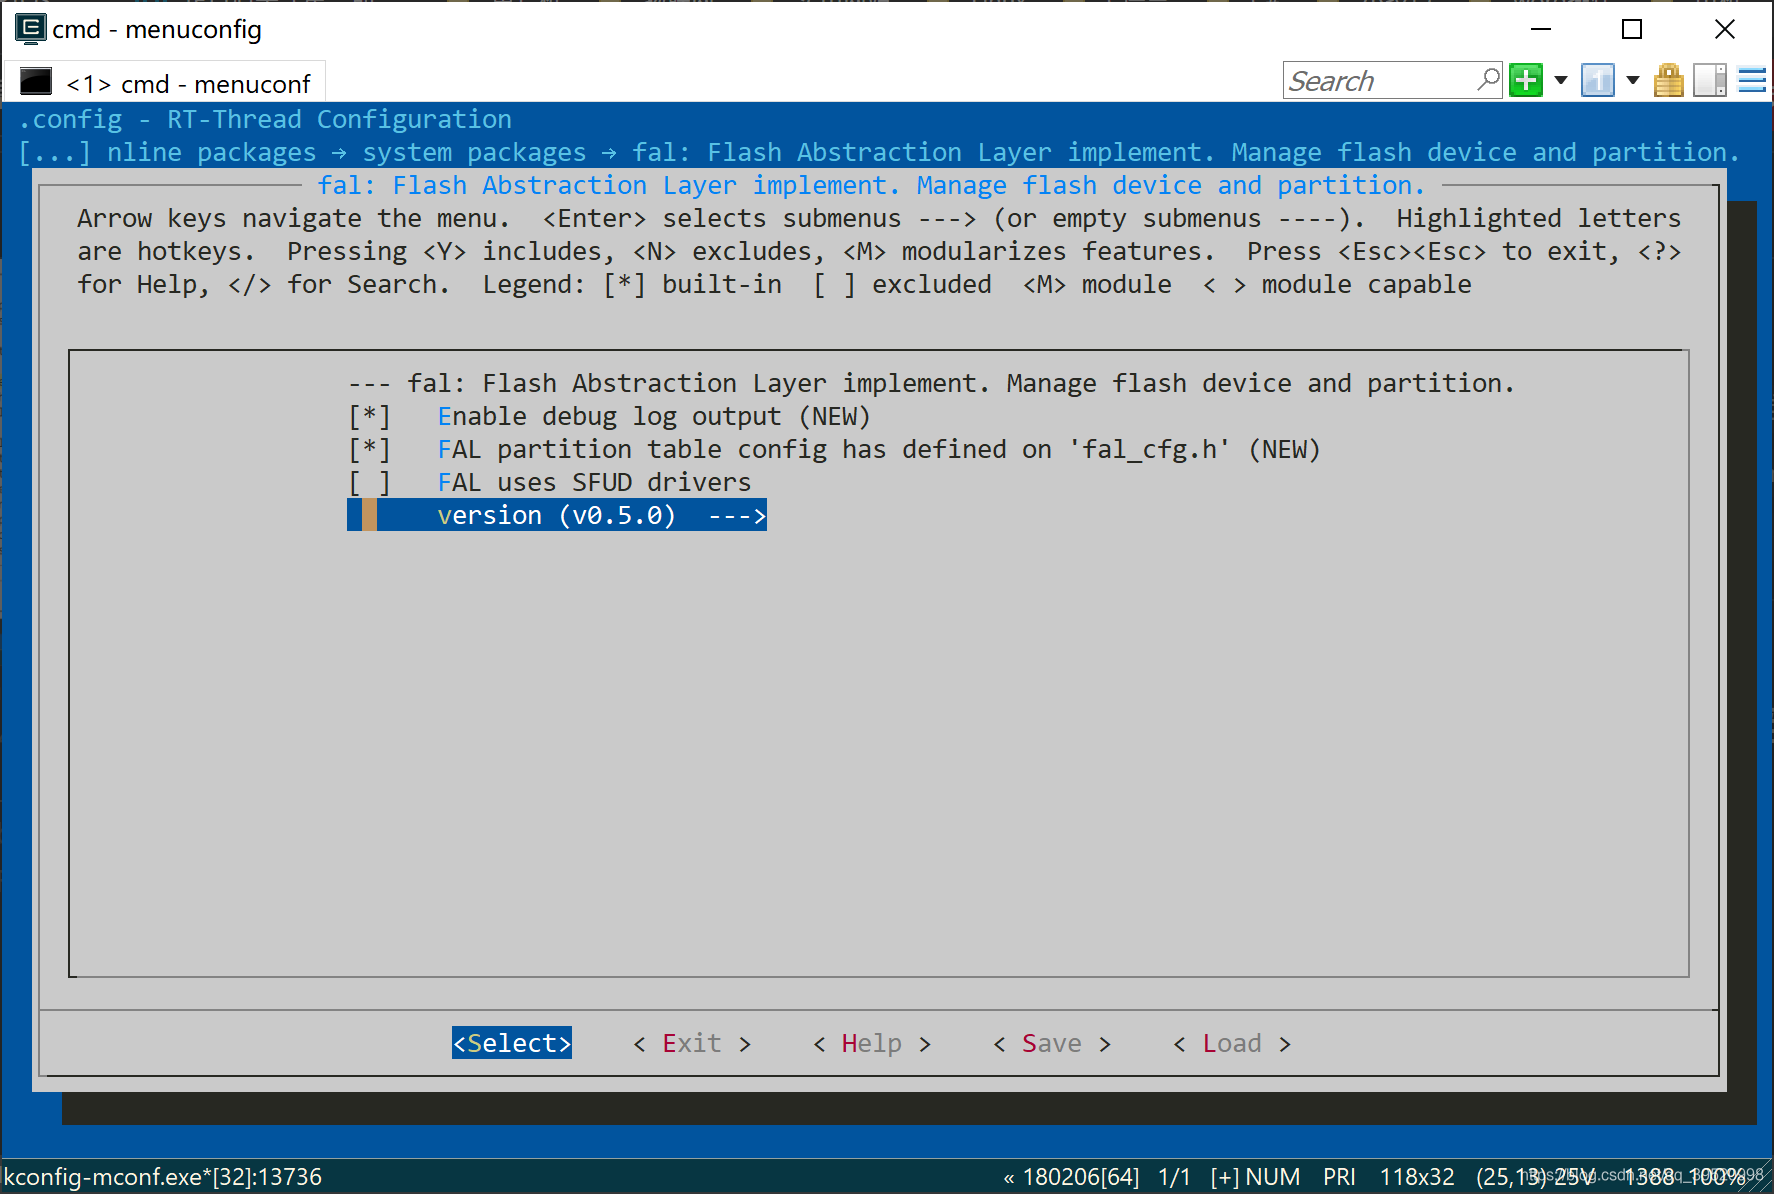Open the hamburger system menu
Image resolution: width=1774 pixels, height=1194 pixels.
[x=1752, y=80]
